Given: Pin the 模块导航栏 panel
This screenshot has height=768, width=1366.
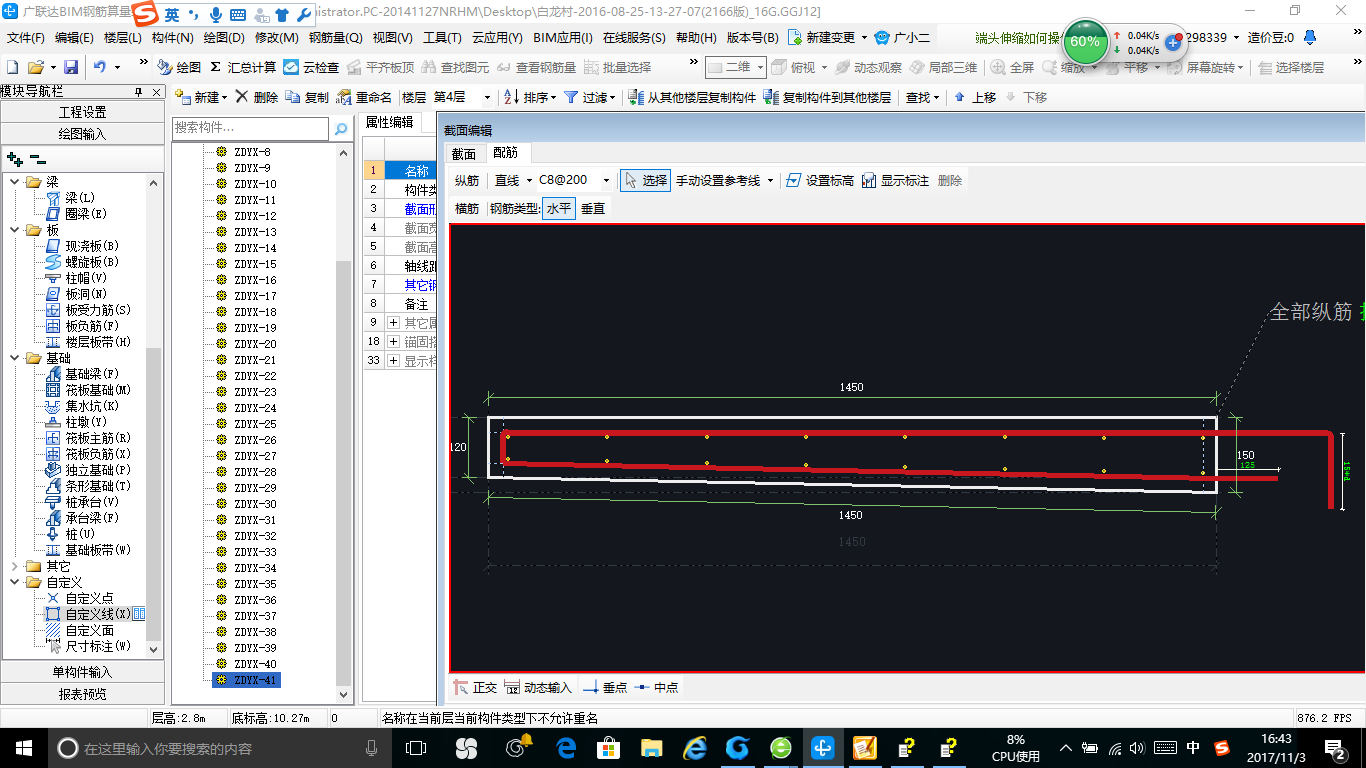Looking at the screenshot, I should [138, 92].
